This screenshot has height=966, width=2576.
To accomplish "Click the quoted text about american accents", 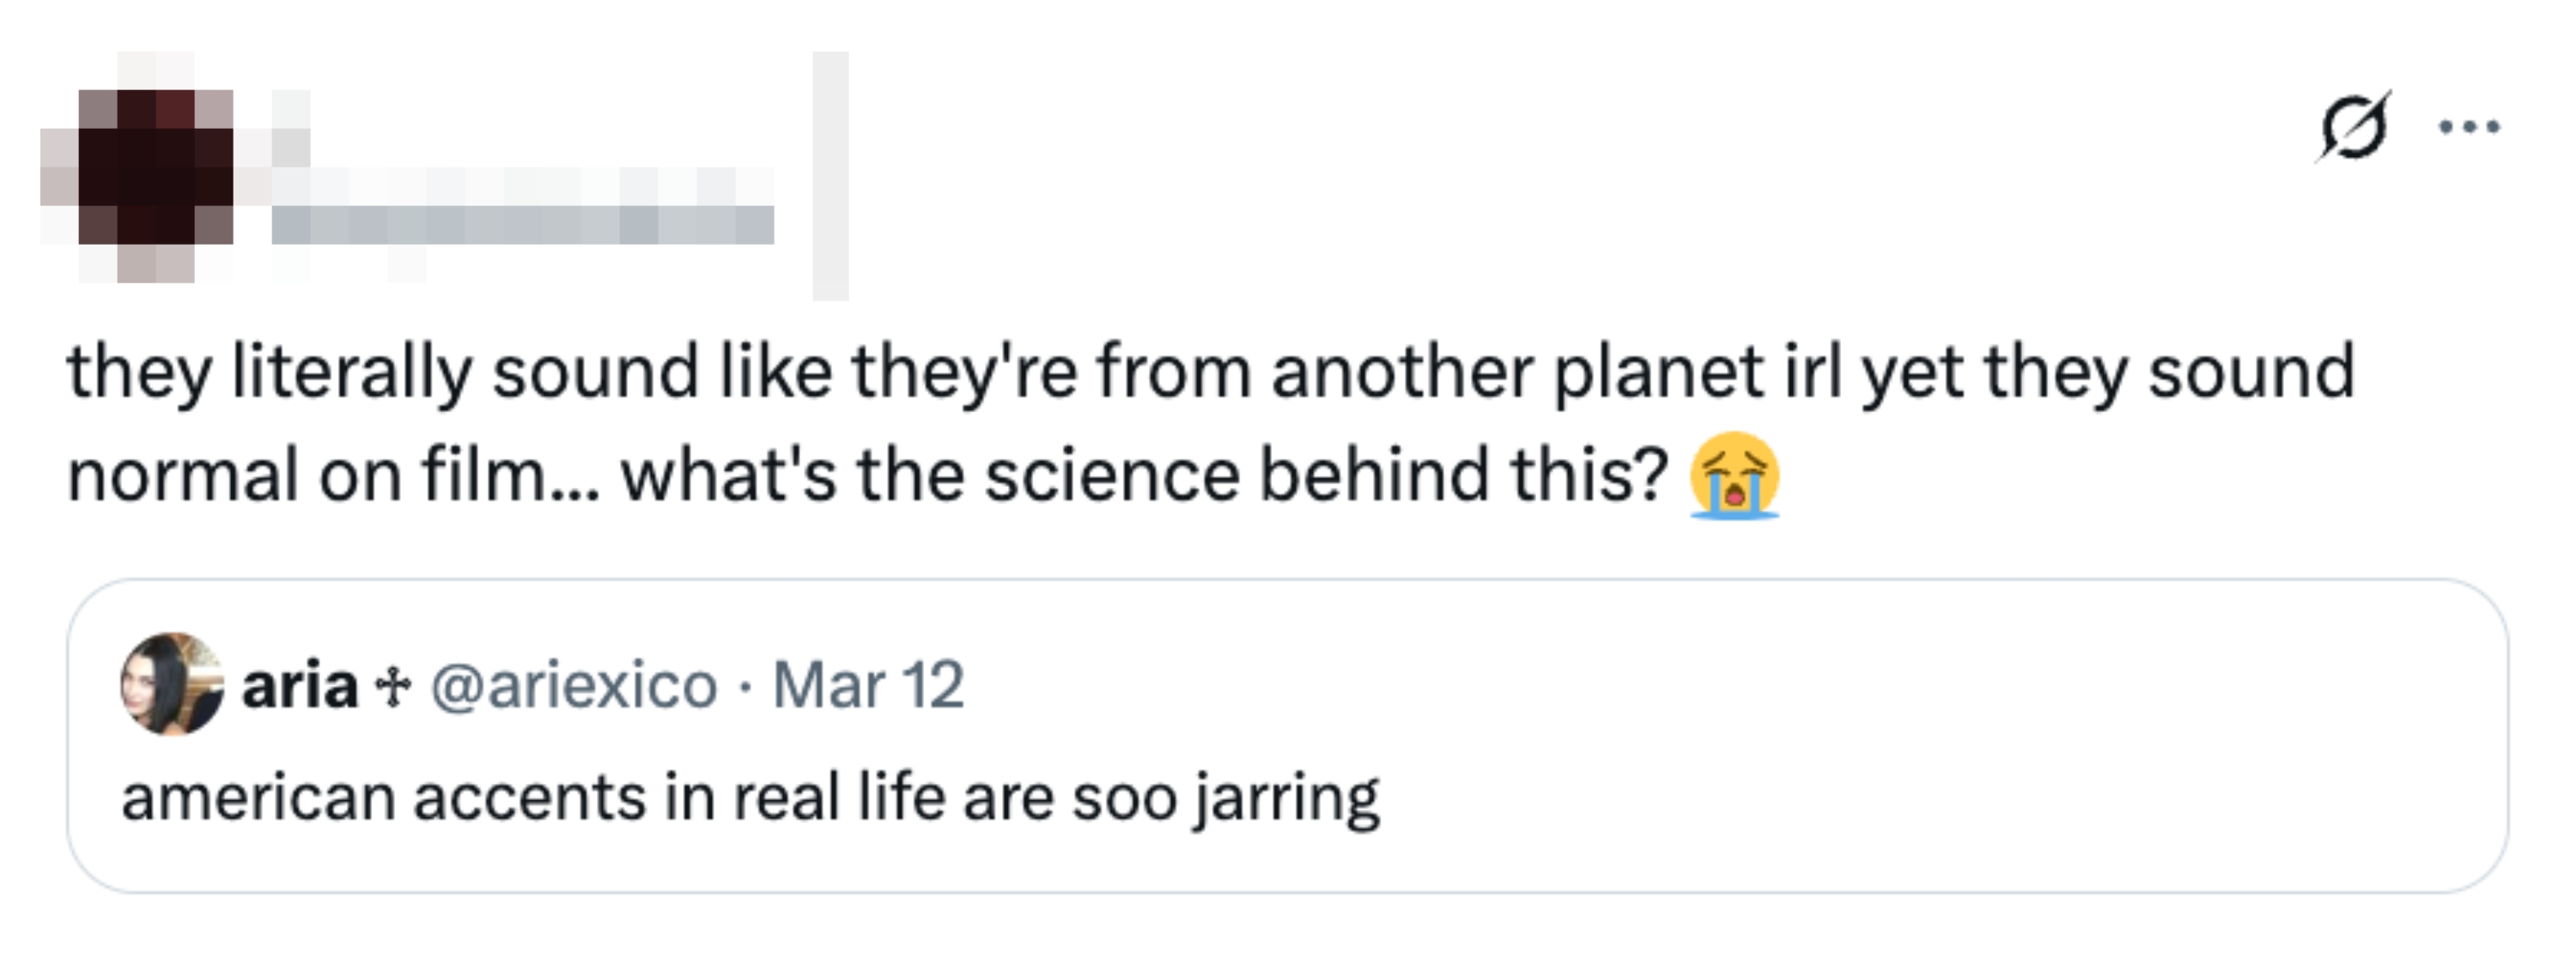I will click(750, 791).
